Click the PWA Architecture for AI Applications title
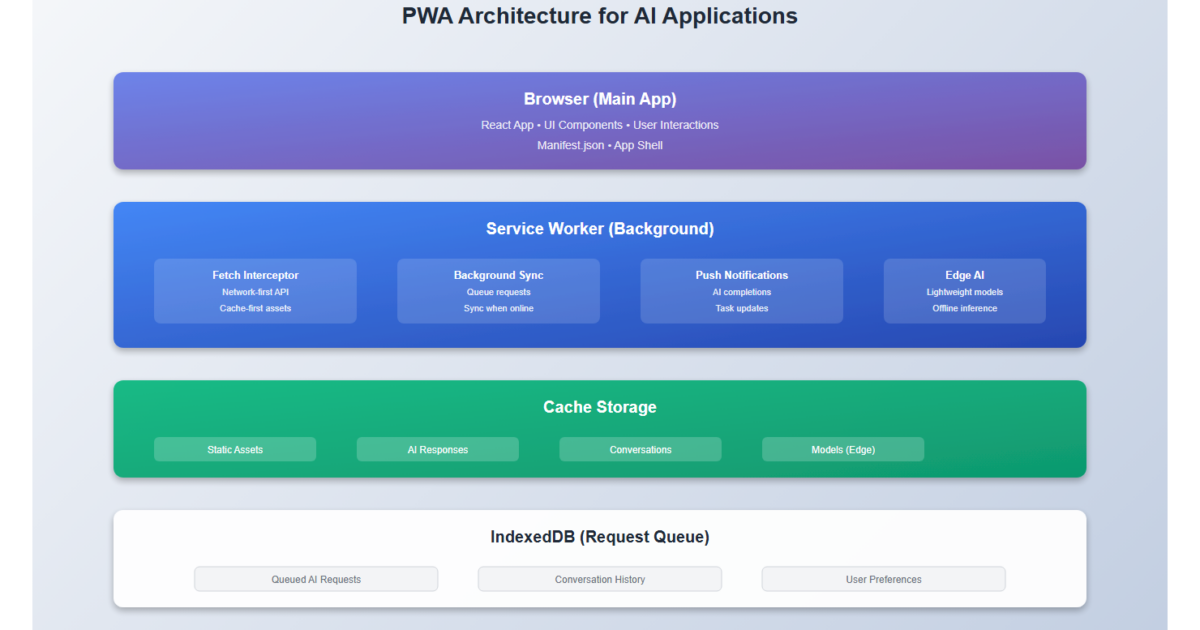This screenshot has height=630, width=1200. click(x=600, y=16)
